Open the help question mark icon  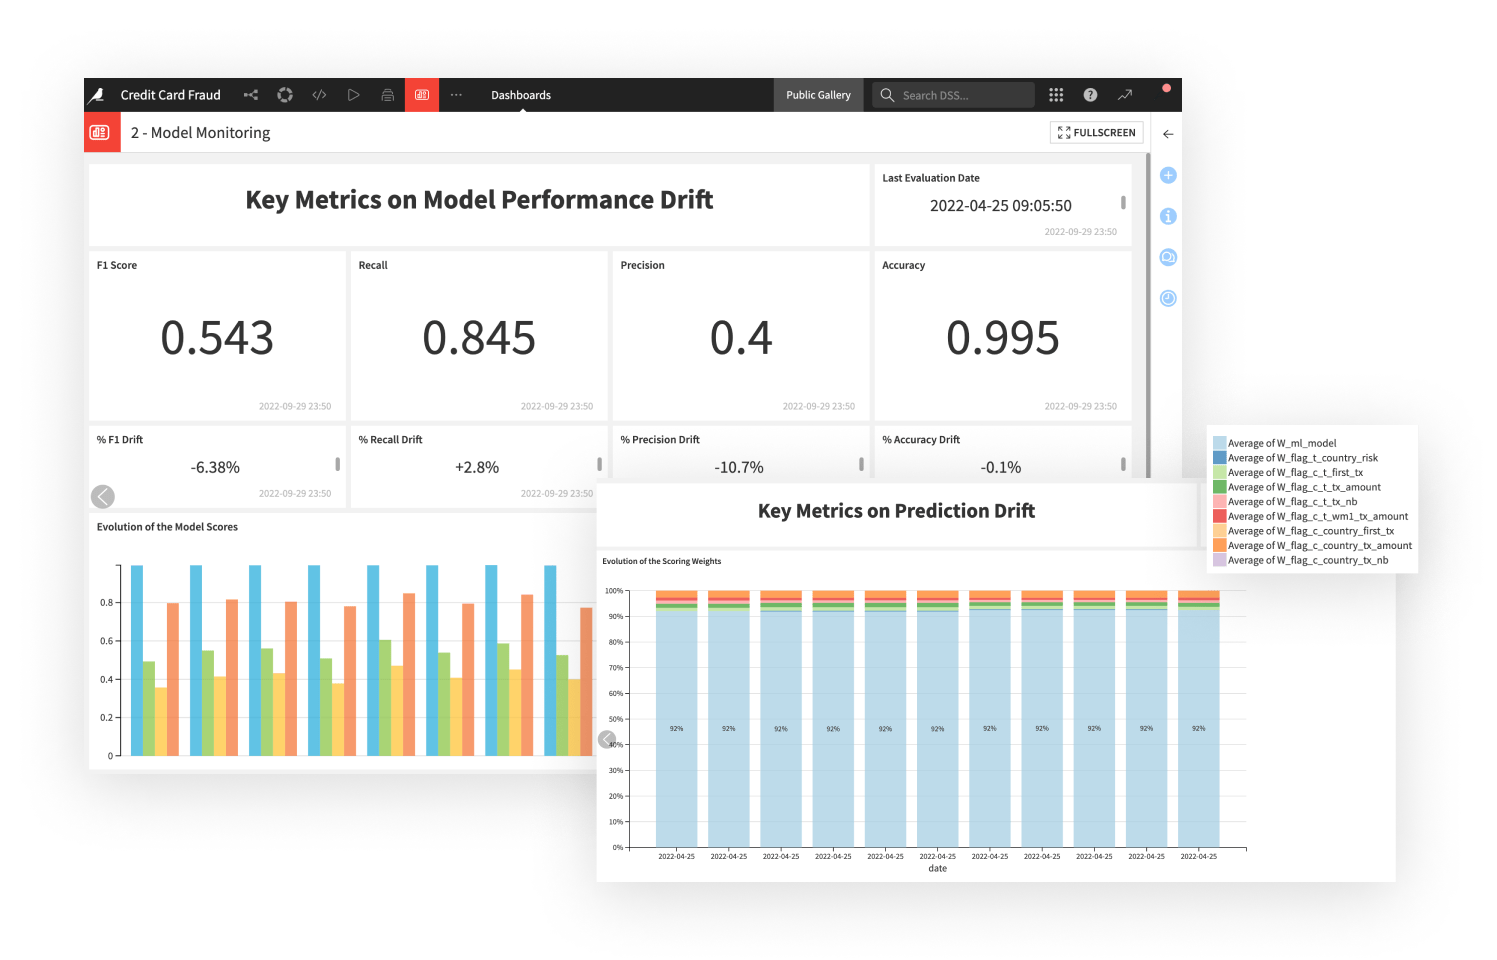(x=1090, y=95)
